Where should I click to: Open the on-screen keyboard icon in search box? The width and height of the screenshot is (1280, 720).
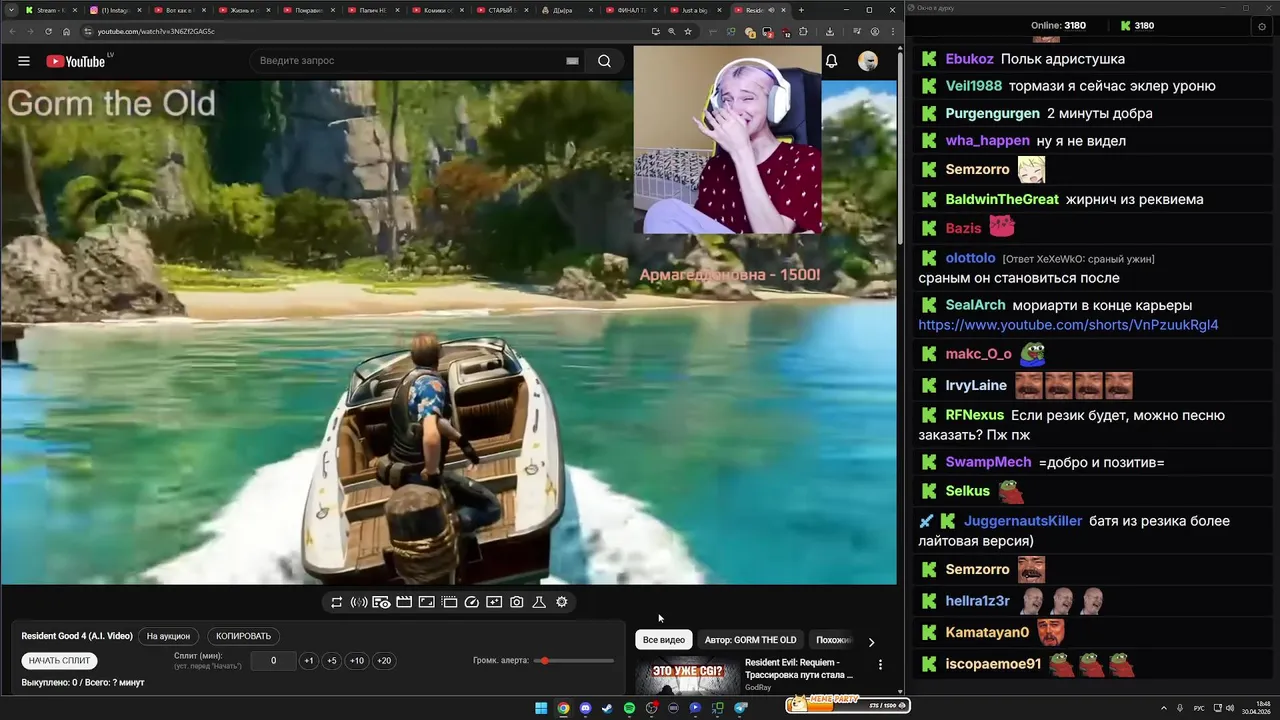click(x=572, y=61)
